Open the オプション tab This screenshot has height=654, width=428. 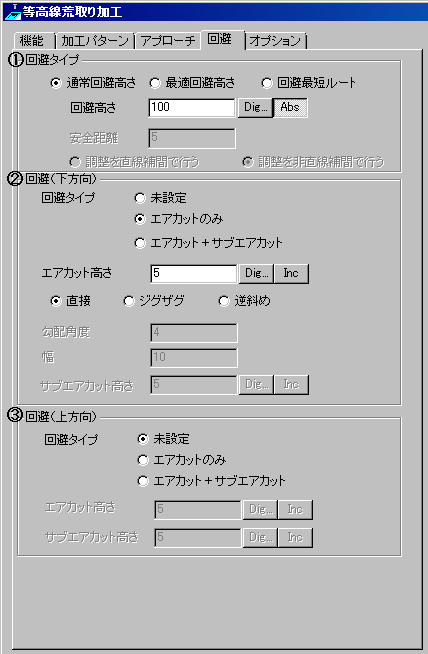click(275, 41)
